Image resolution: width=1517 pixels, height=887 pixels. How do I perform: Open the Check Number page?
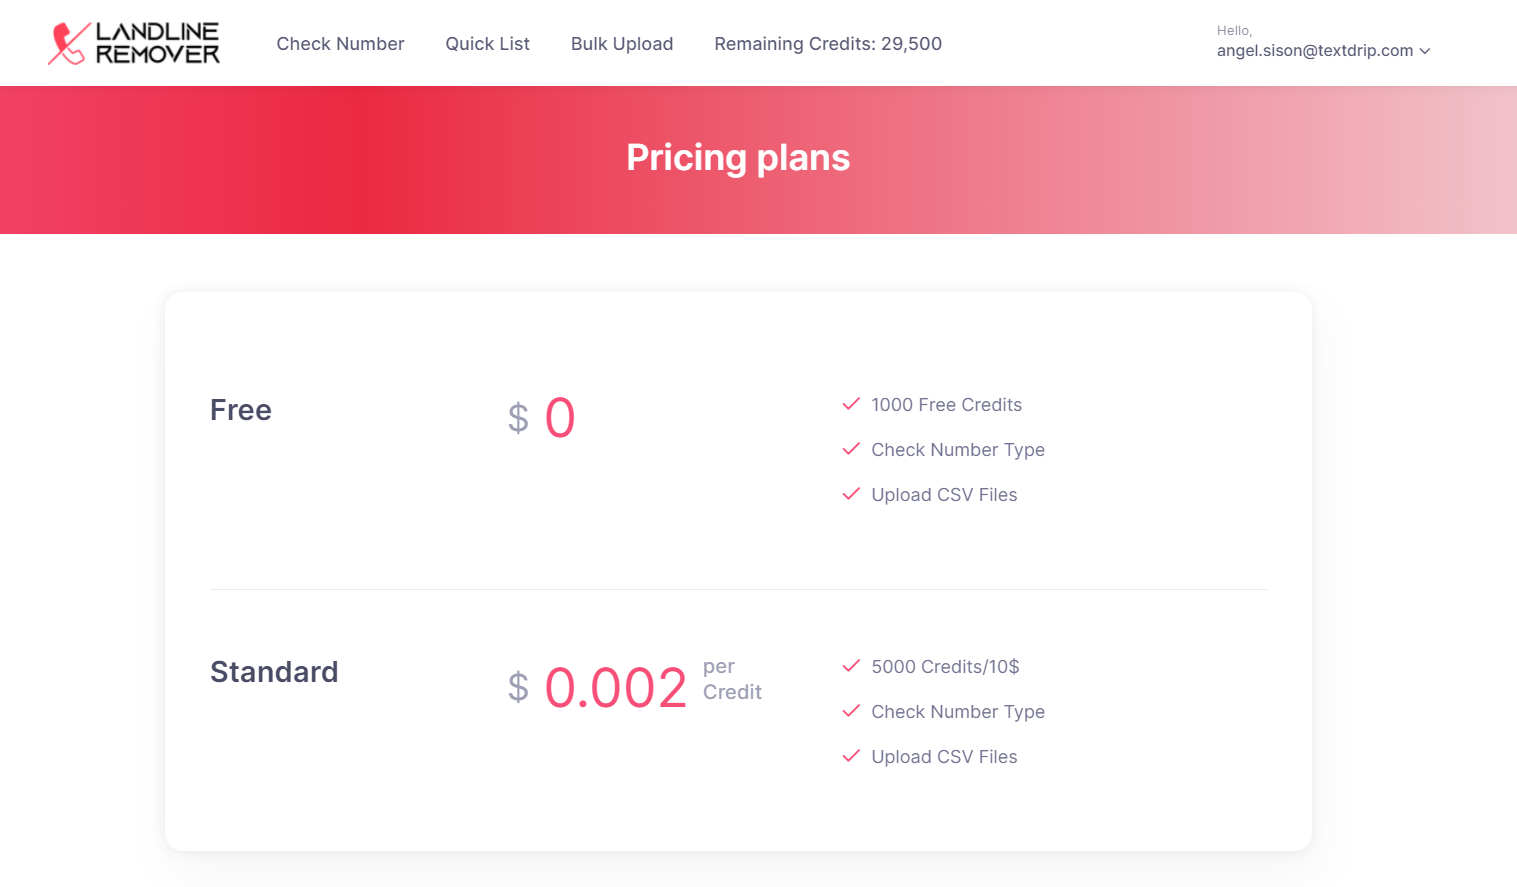[340, 44]
